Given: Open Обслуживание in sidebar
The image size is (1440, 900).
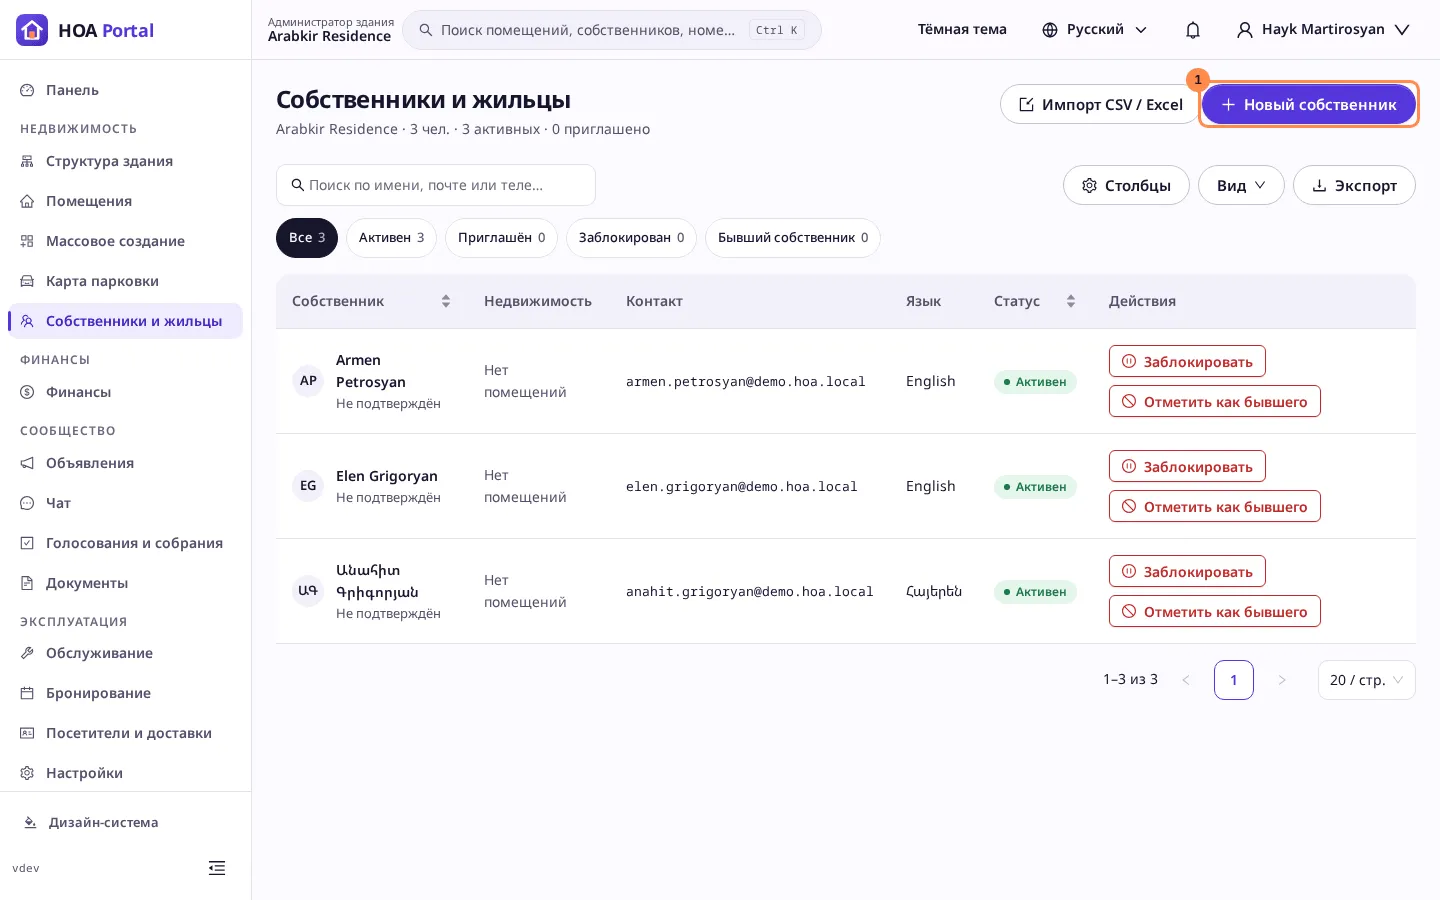Looking at the screenshot, I should coord(125,653).
